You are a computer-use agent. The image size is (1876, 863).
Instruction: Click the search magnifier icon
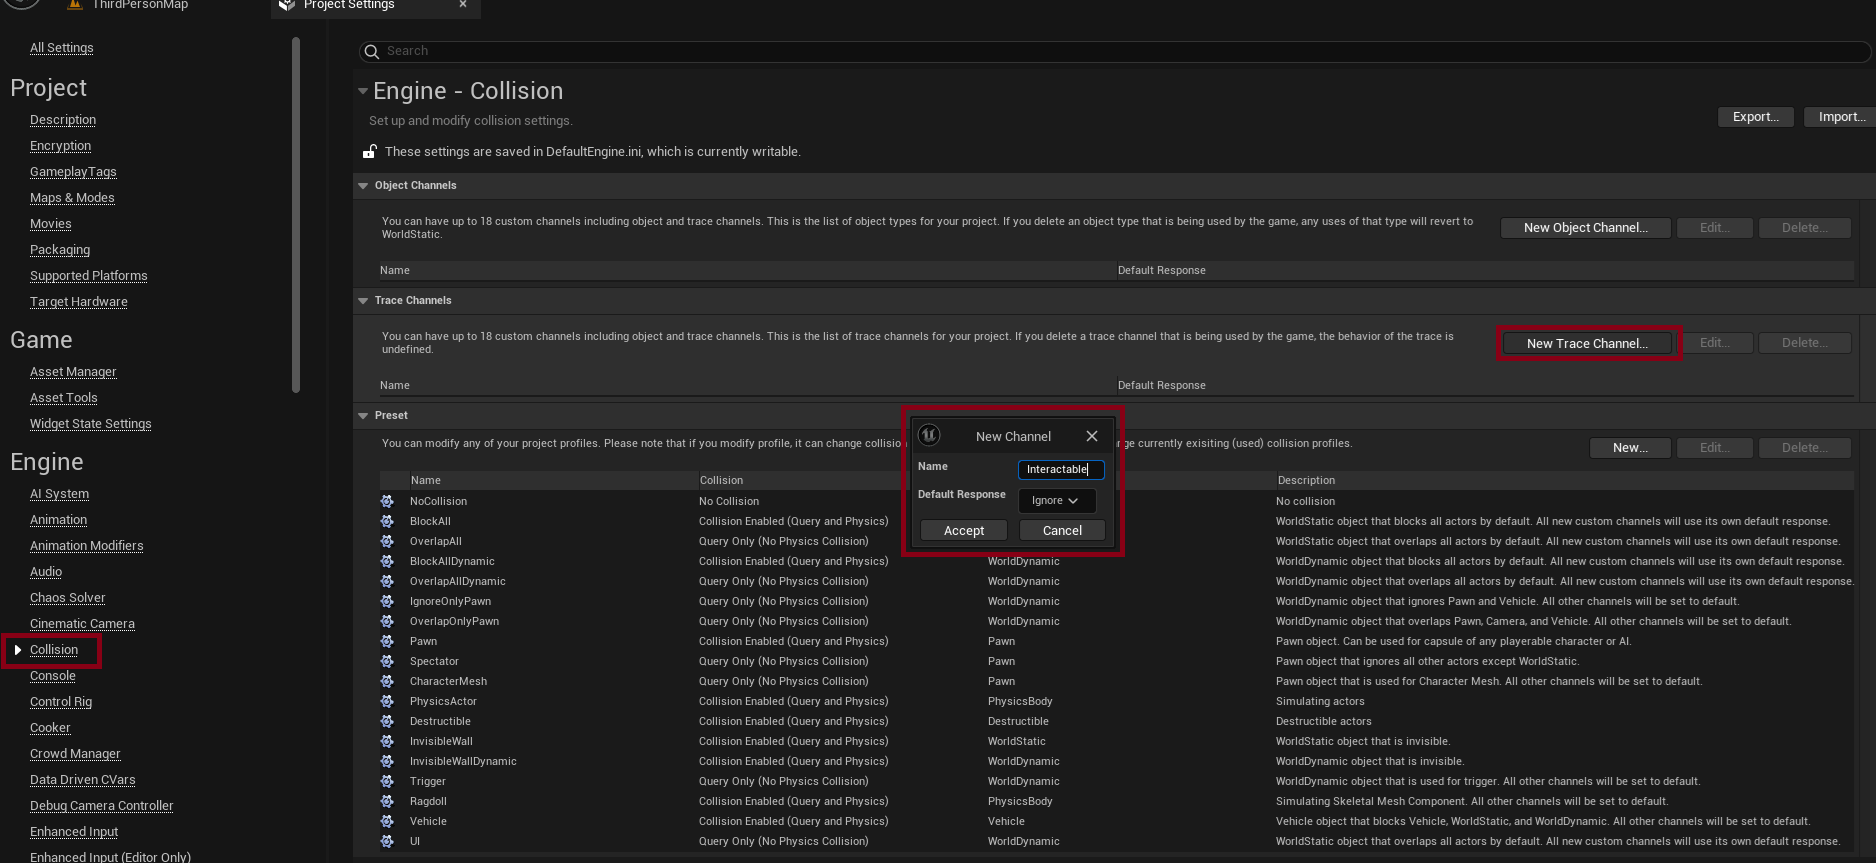(372, 51)
